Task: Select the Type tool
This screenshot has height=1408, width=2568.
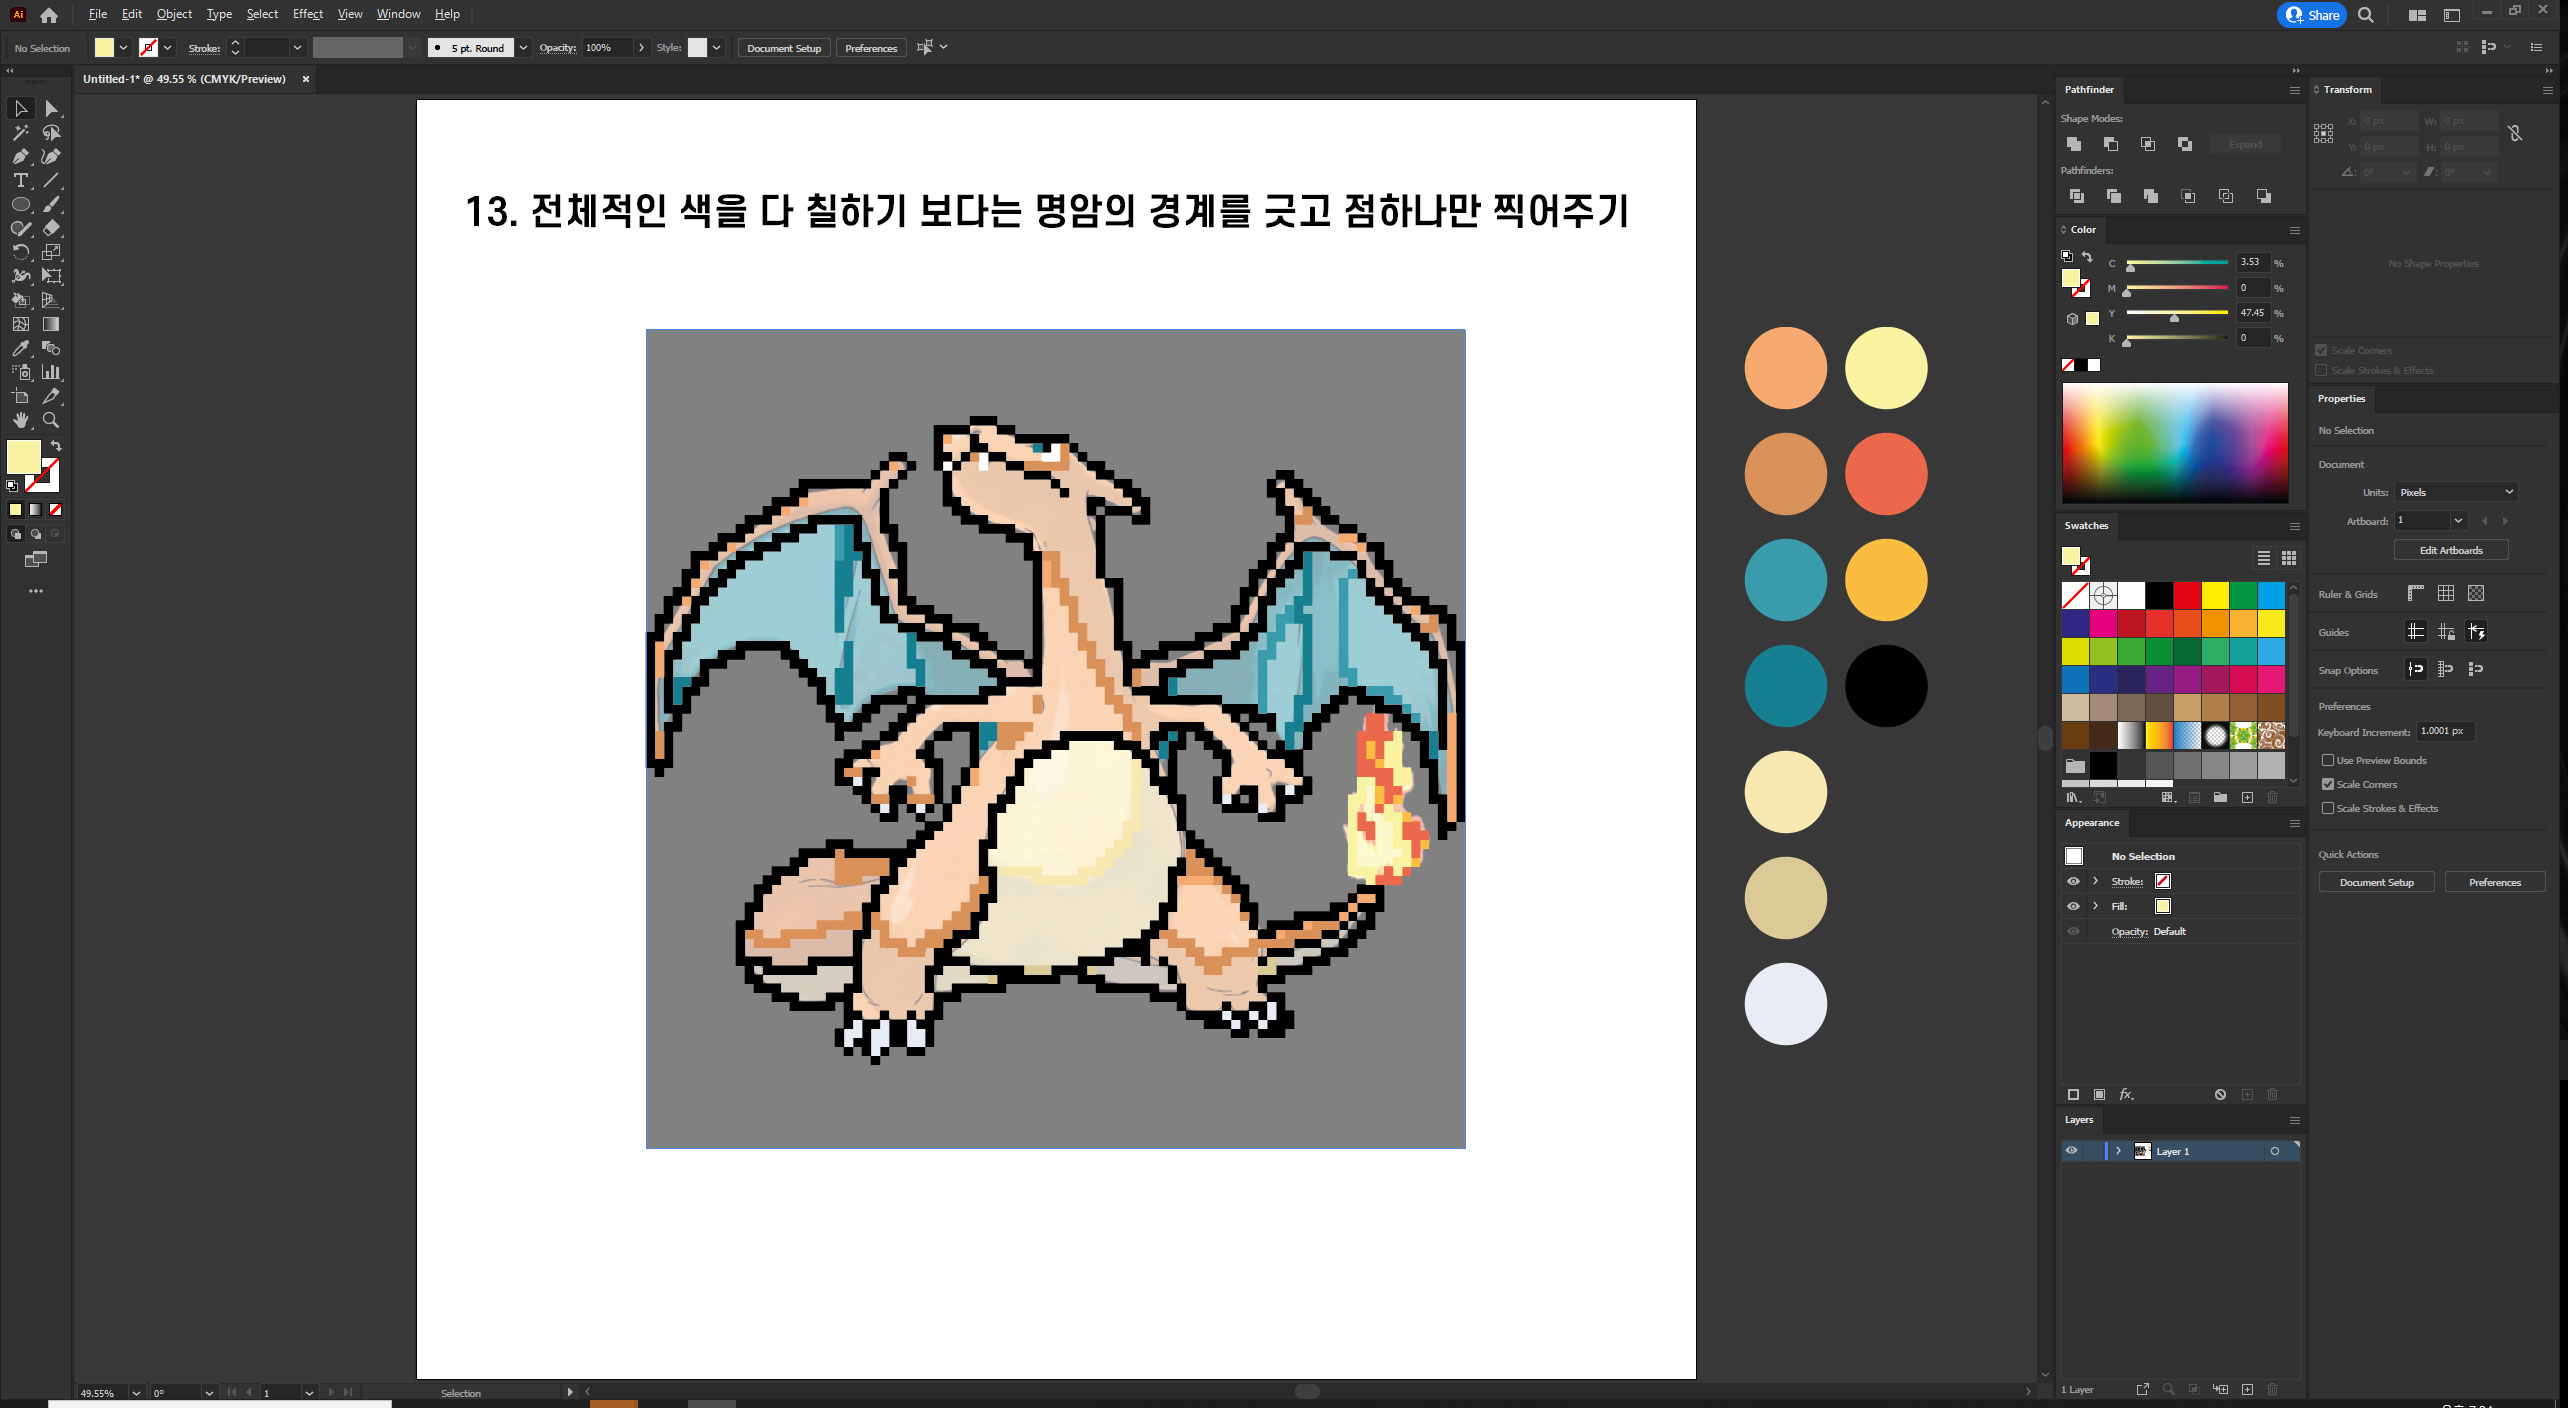Action: pos(20,180)
